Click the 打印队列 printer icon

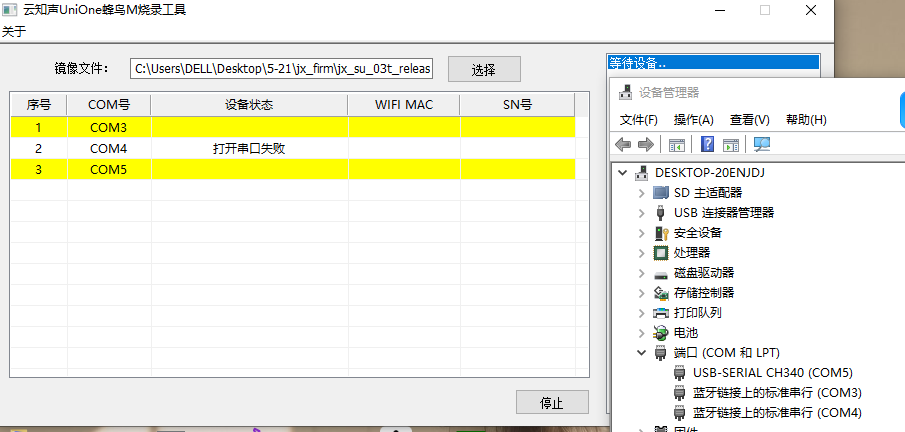(x=660, y=313)
